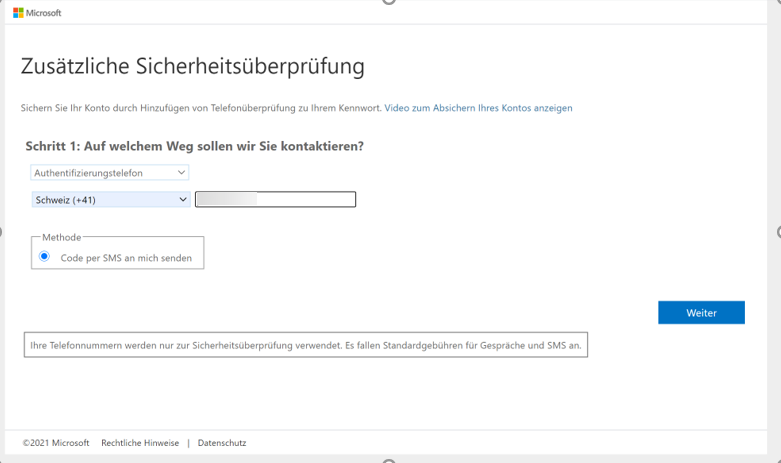
Task: Open the Authentifizierungstelefon contact method dropdown
Action: 110,173
